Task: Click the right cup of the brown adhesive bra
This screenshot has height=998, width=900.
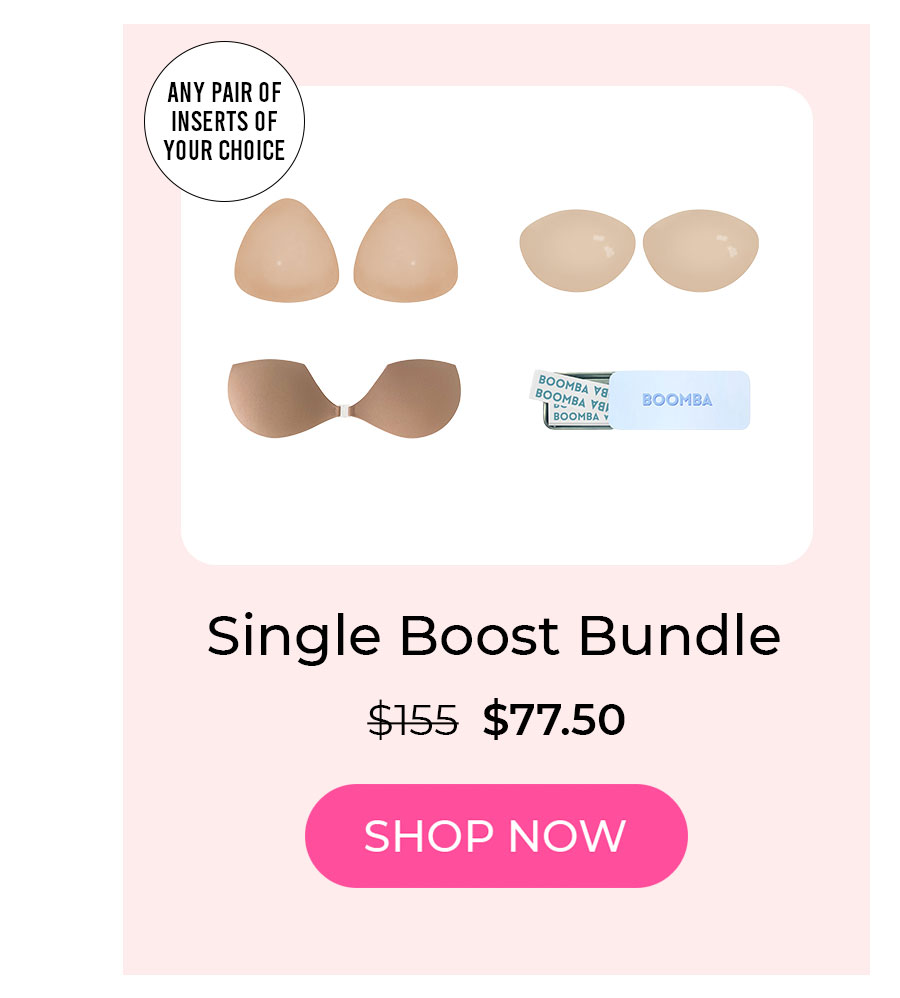Action: 407,398
